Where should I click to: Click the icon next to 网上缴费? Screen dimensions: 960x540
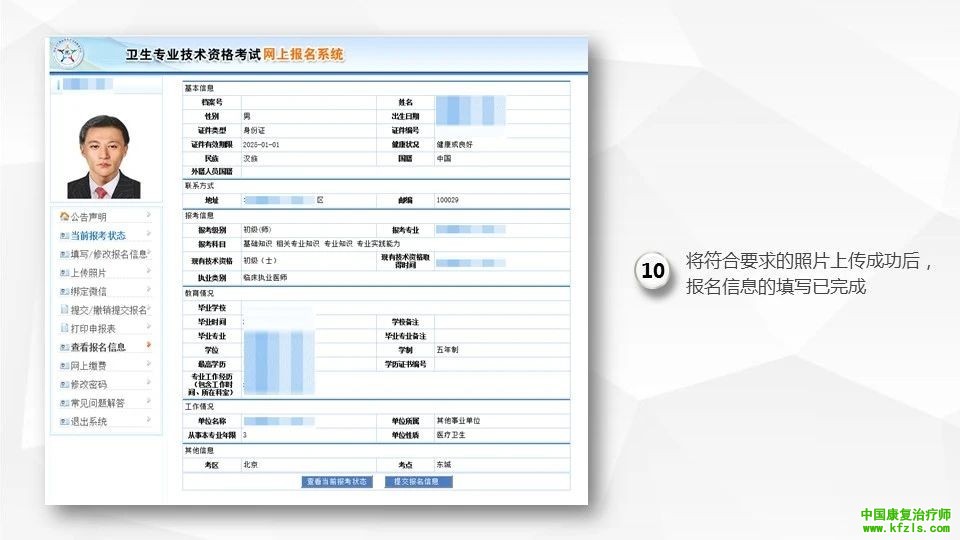(x=65, y=366)
